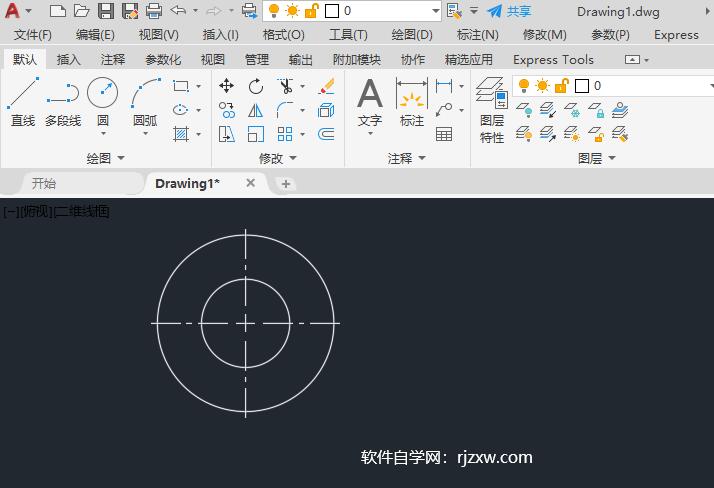Select the Mirror tool
The width and height of the screenshot is (714, 488).
pyautogui.click(x=256, y=110)
